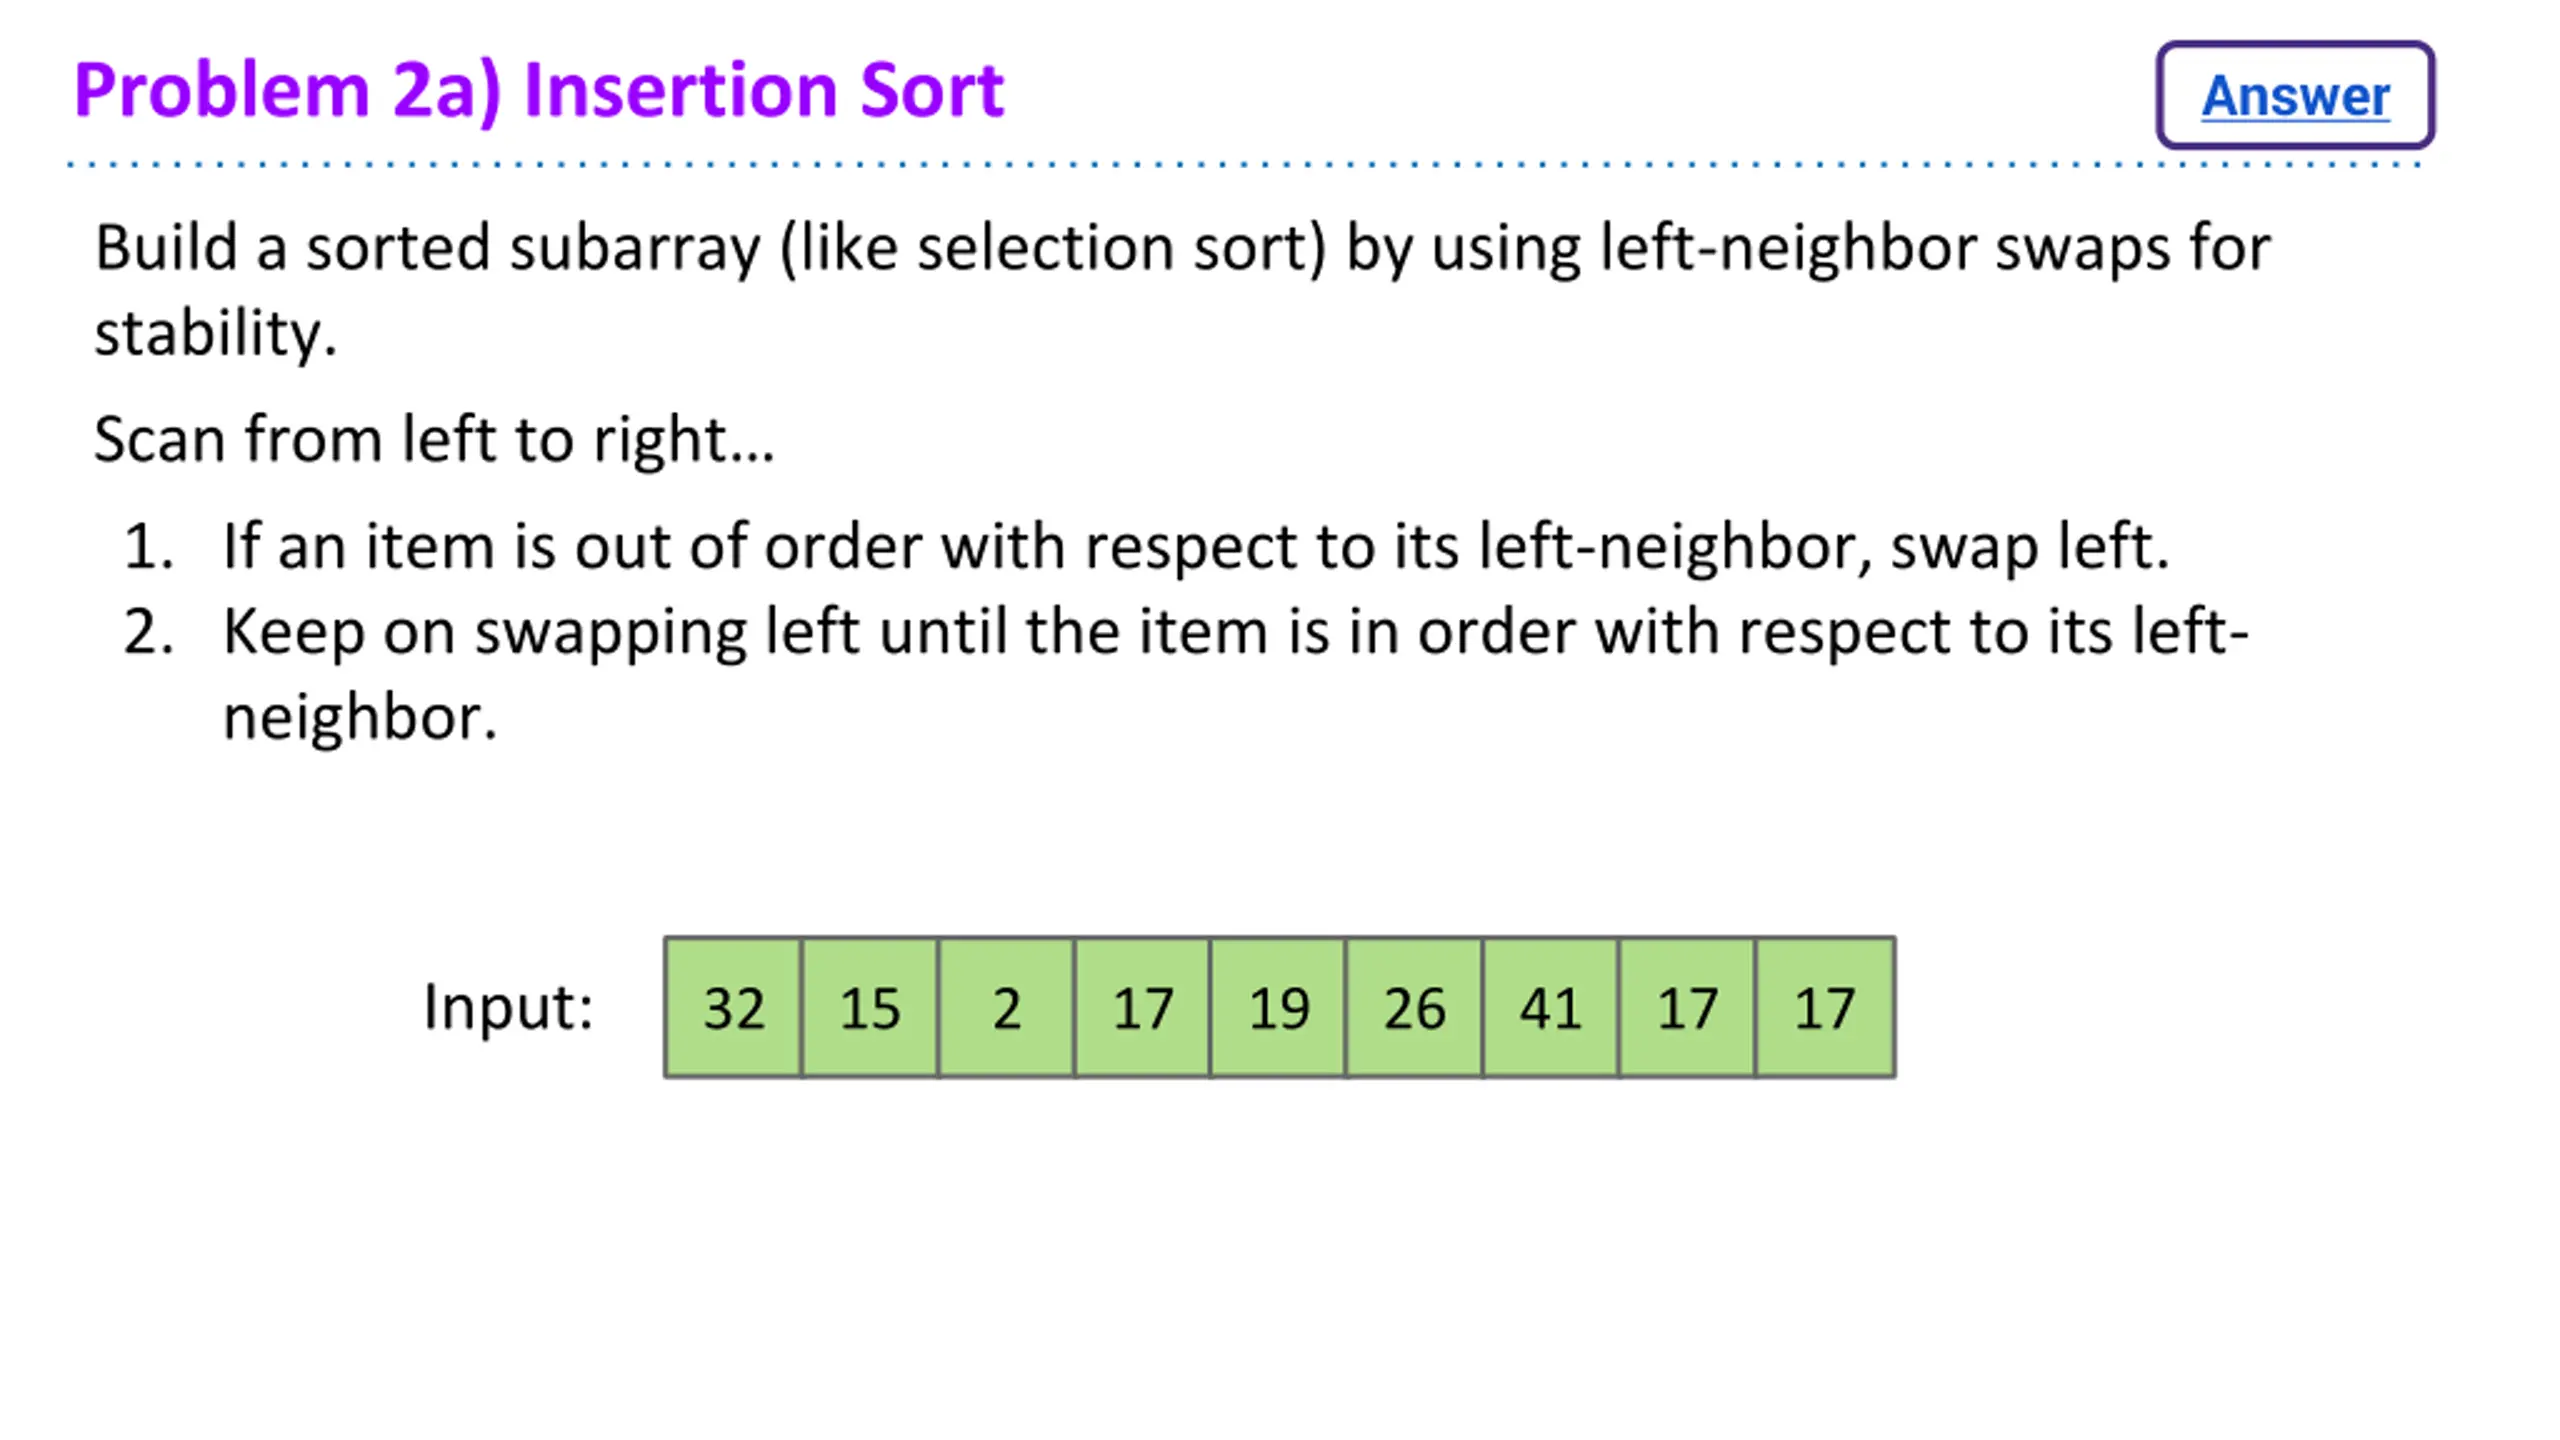Click the "Input:" label
This screenshot has width=2560, height=1440.
(508, 1006)
